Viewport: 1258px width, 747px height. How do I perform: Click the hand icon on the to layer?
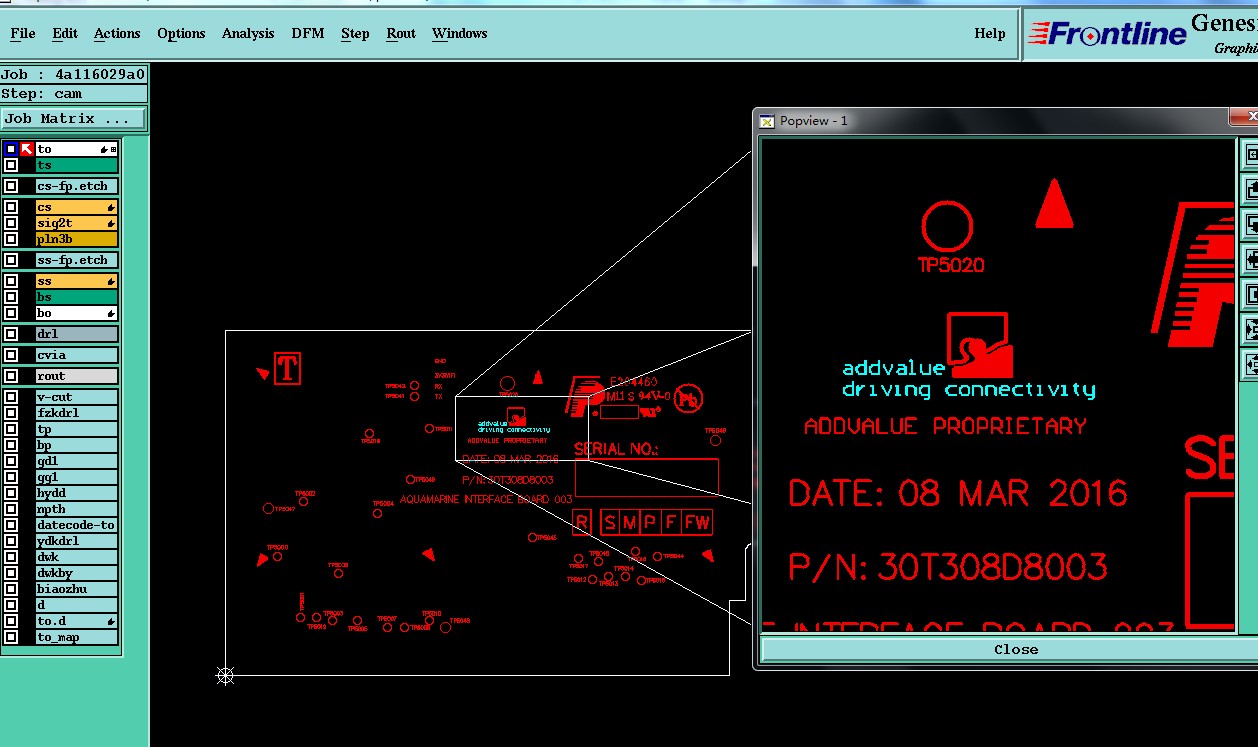pos(104,149)
